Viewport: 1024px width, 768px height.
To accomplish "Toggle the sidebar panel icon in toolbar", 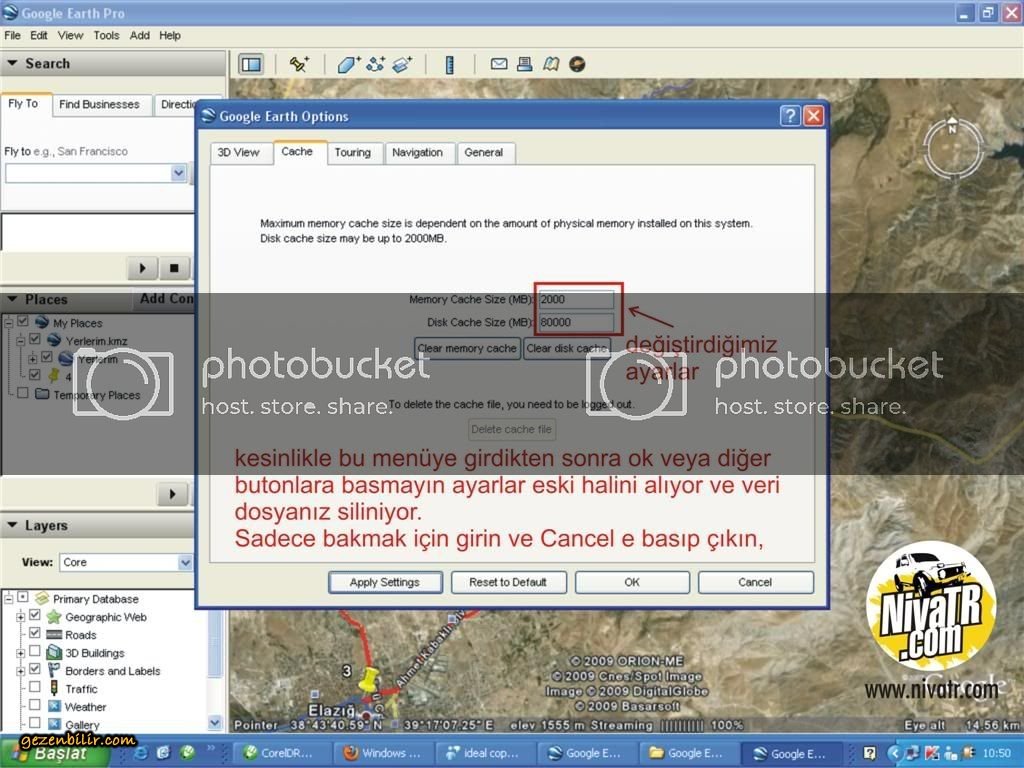I will click(x=251, y=64).
